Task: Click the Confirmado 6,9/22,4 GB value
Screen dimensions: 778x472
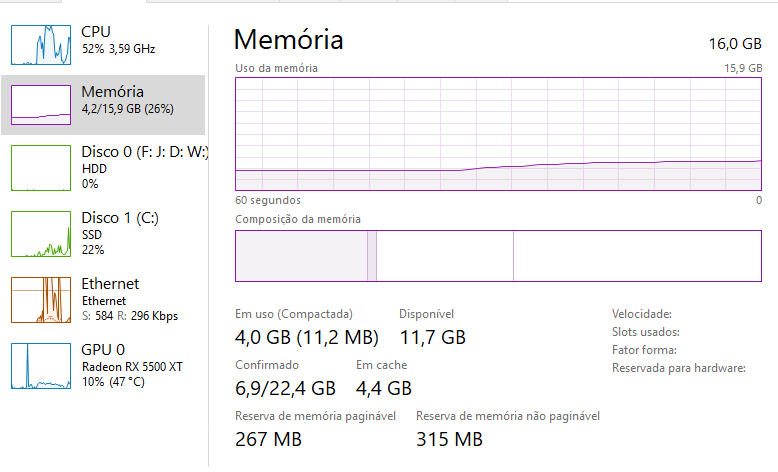Action: pos(285,388)
